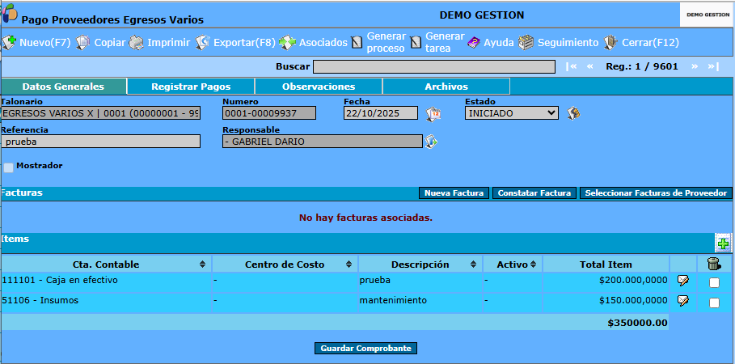The image size is (735, 364).
Task: Switch to the Observaciones tab
Action: pos(318,87)
